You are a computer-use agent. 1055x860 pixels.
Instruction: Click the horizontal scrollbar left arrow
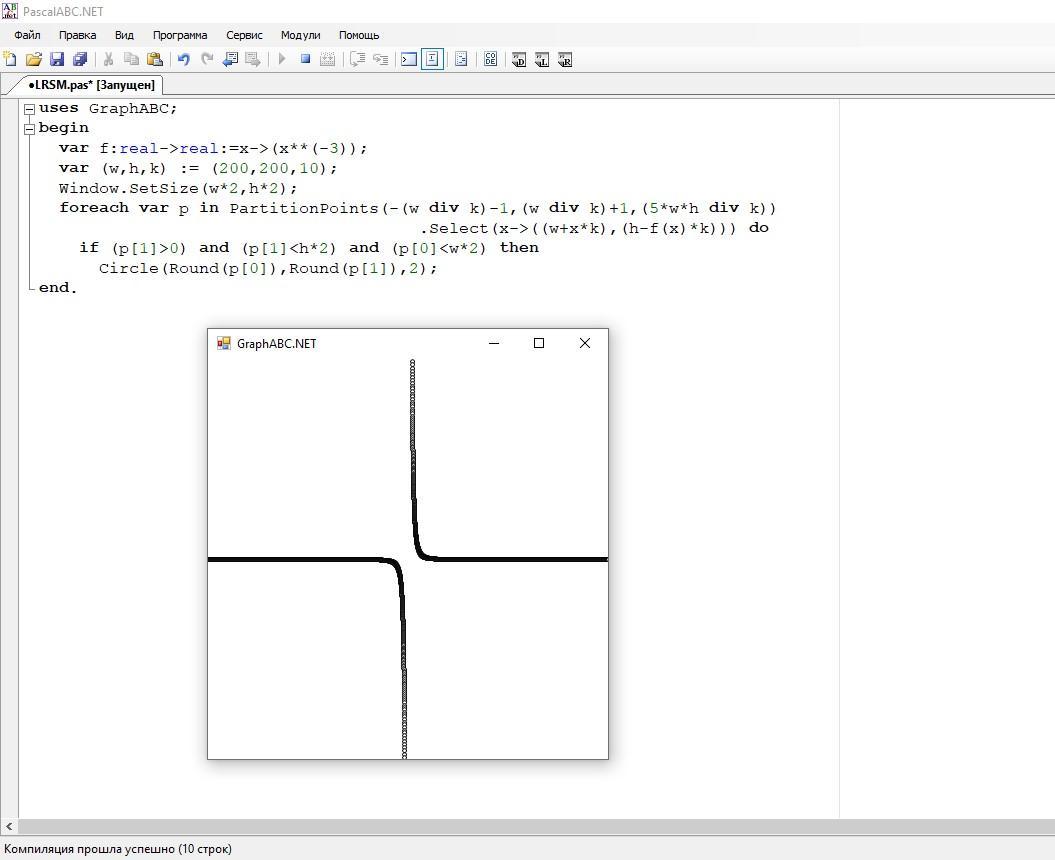(x=10, y=827)
